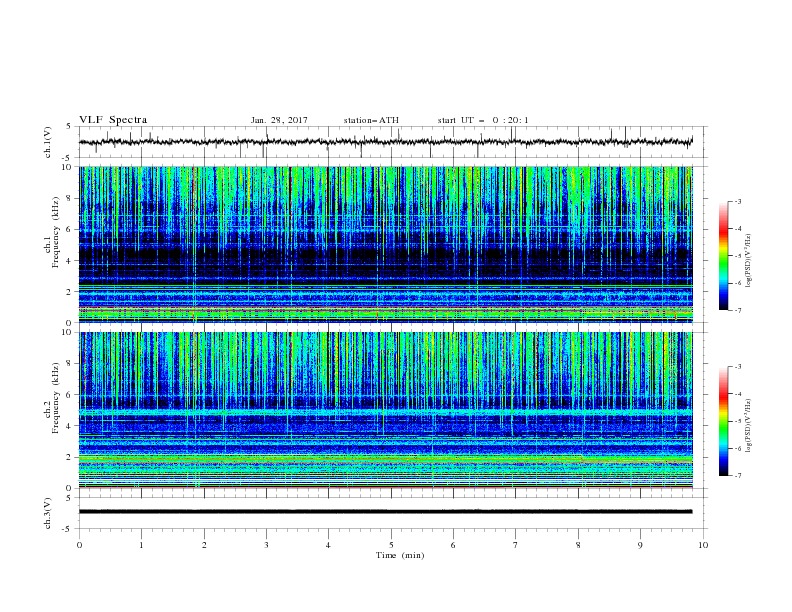Click inside the ch.1 spectrogram panel
The image size is (792, 612).
tap(386, 244)
